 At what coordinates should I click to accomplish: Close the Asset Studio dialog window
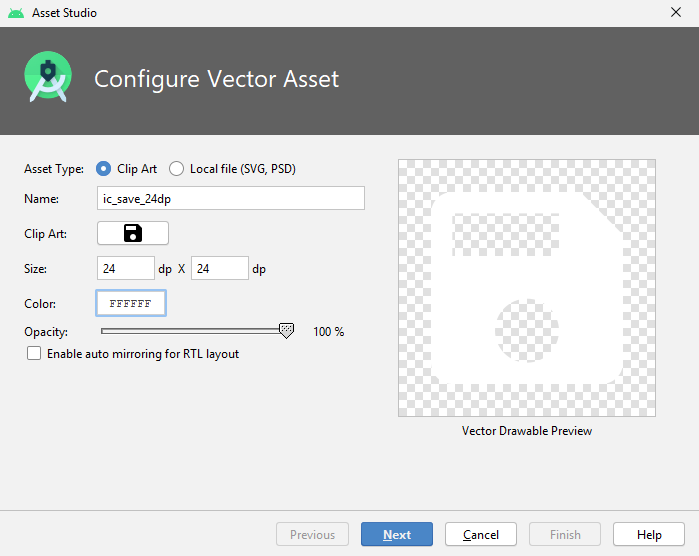(677, 13)
